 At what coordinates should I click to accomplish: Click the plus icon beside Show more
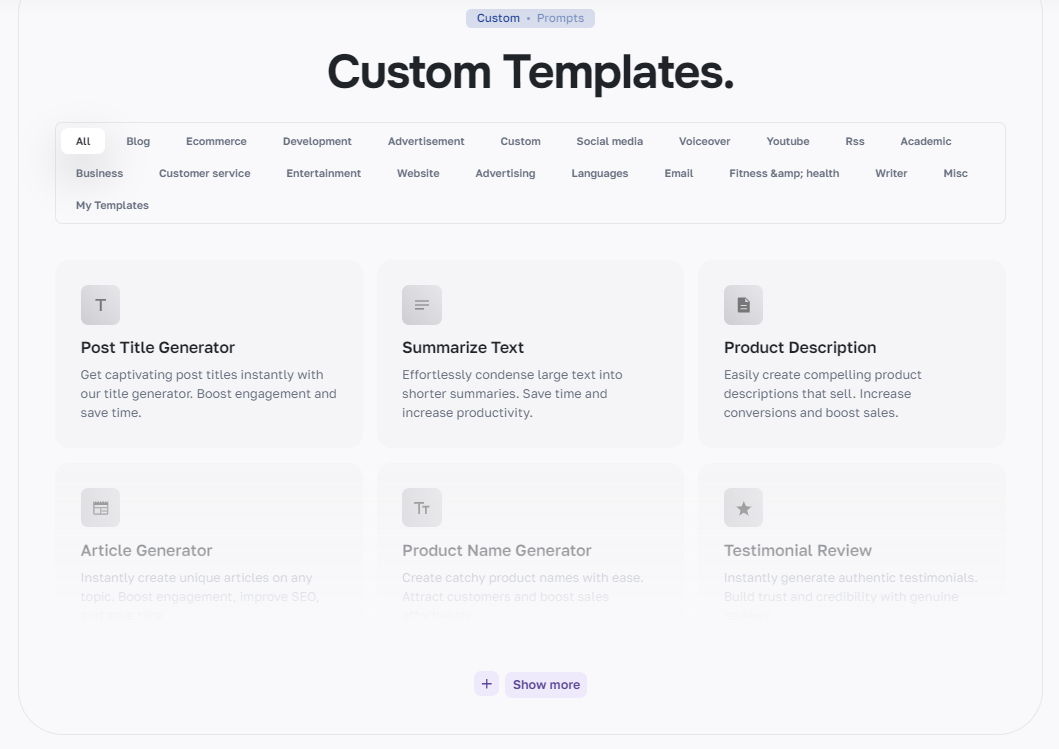coord(486,683)
